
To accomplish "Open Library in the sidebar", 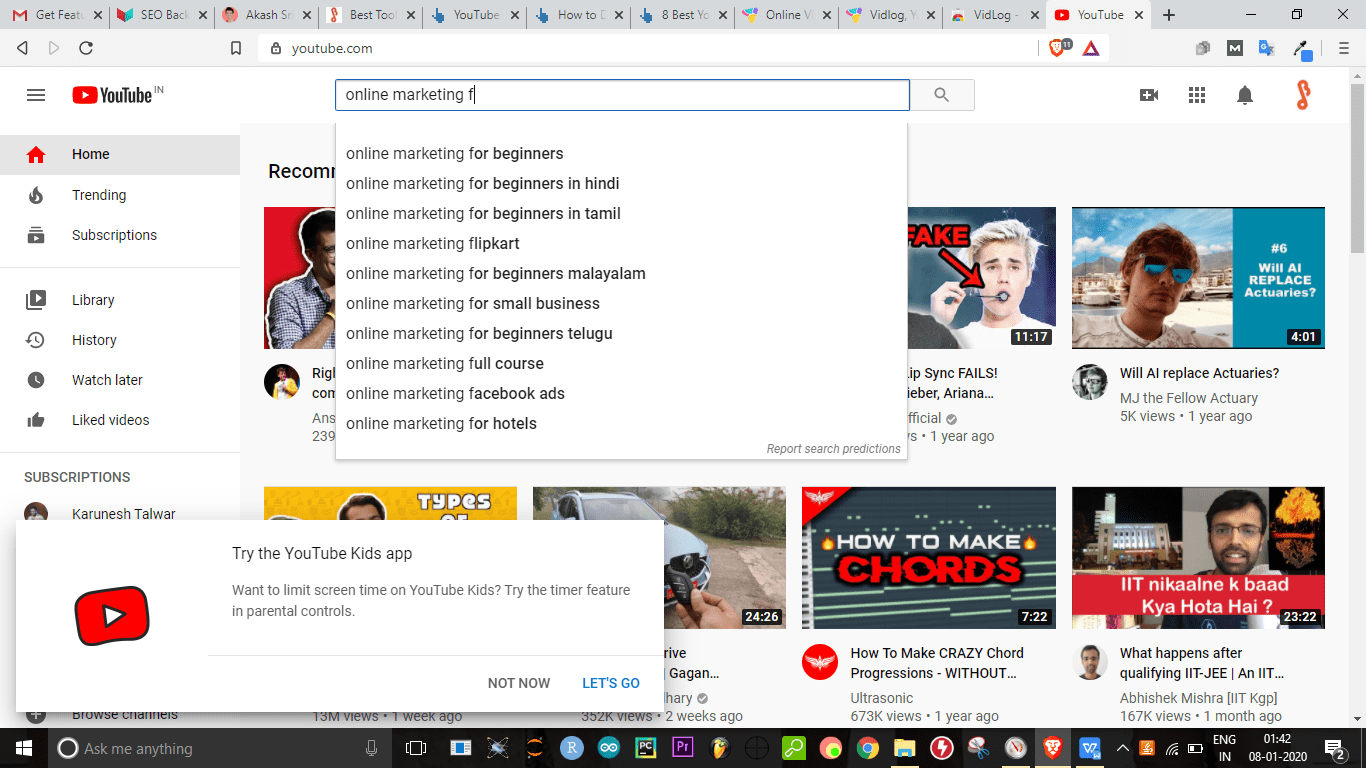I will [x=120, y=300].
